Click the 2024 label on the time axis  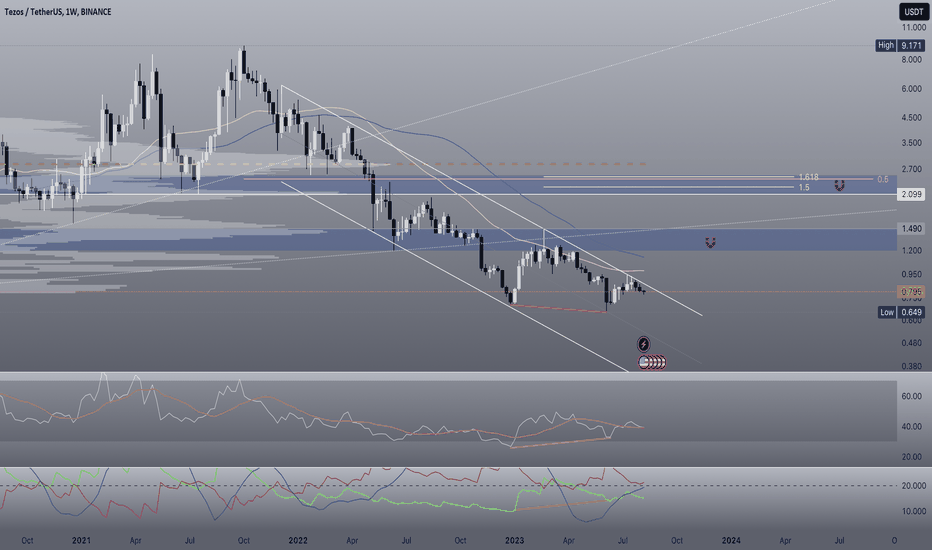tap(731, 540)
